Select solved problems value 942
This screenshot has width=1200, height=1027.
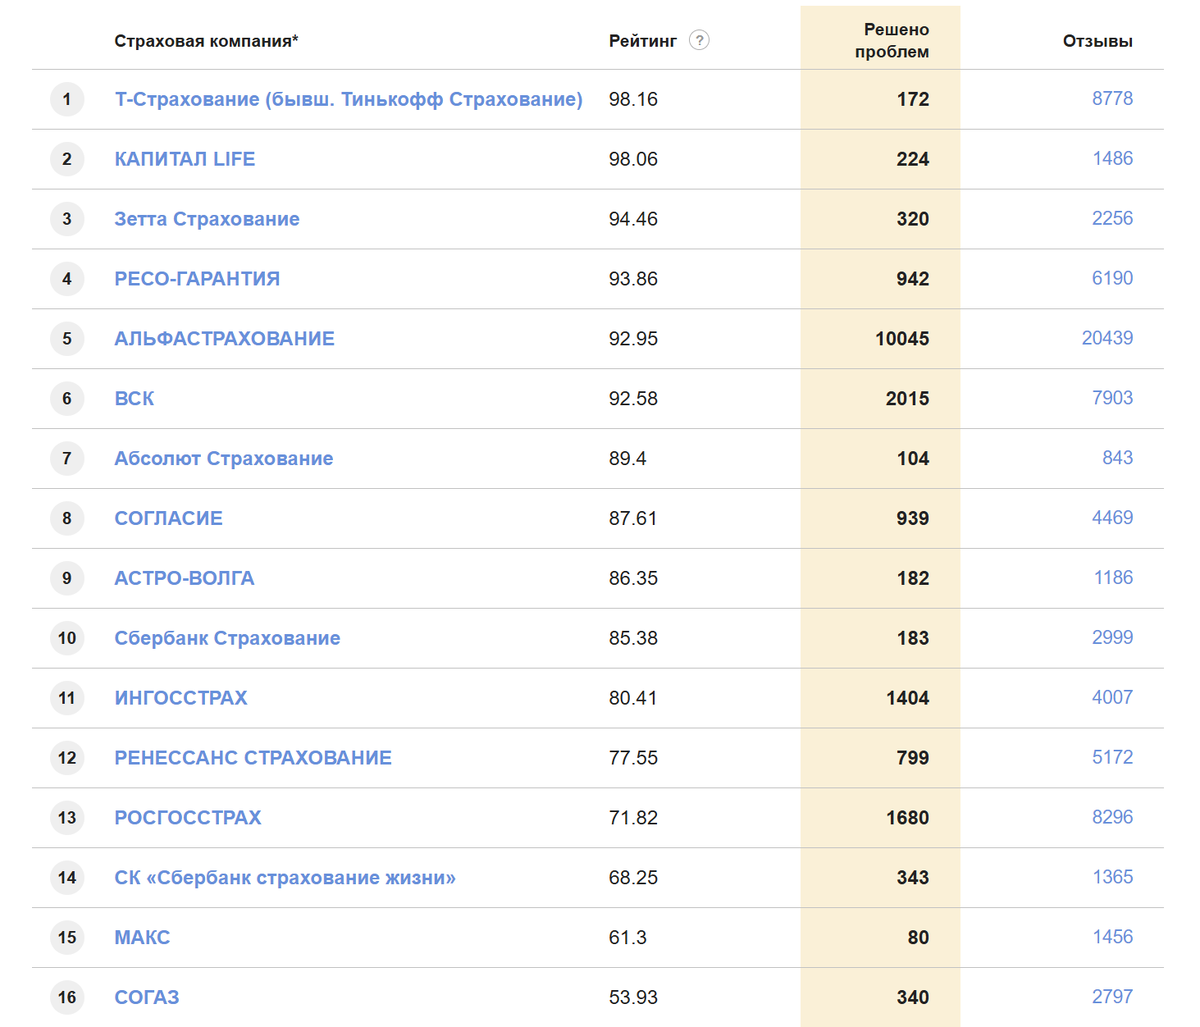tap(913, 279)
